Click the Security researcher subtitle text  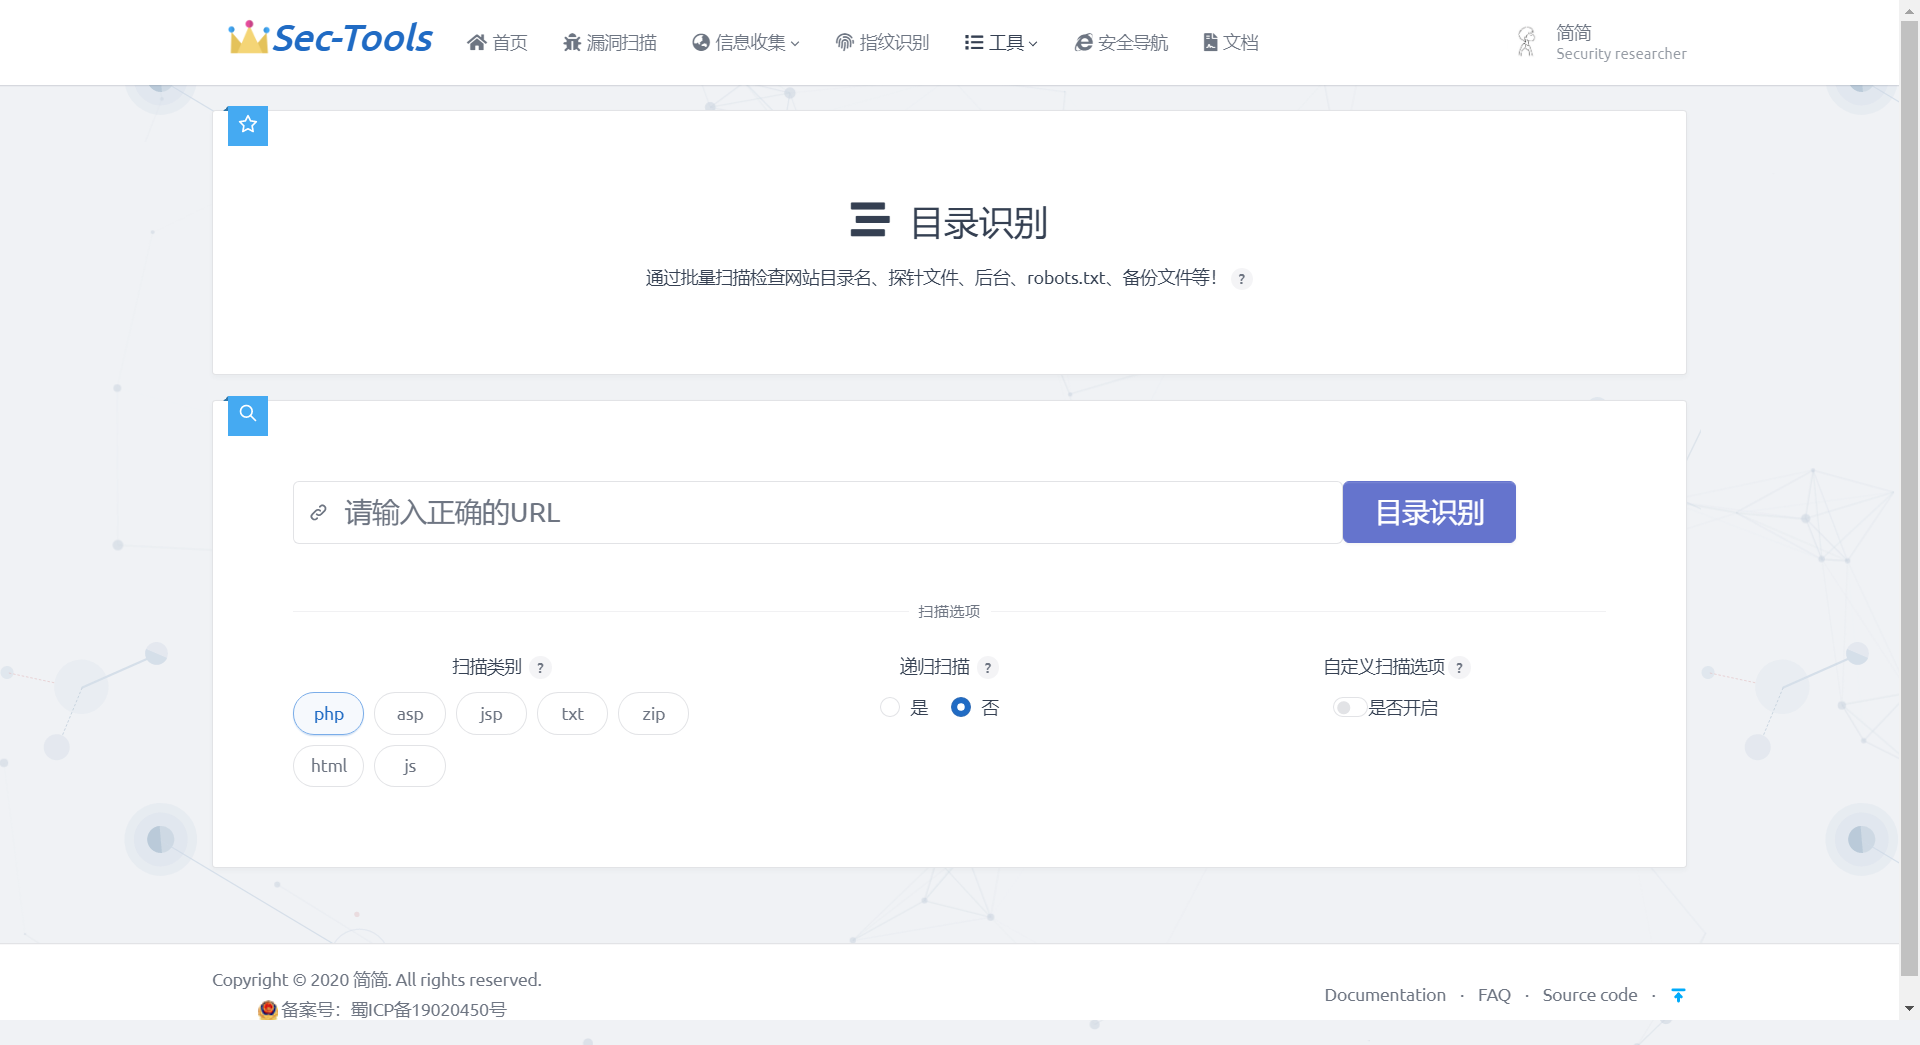(1621, 54)
